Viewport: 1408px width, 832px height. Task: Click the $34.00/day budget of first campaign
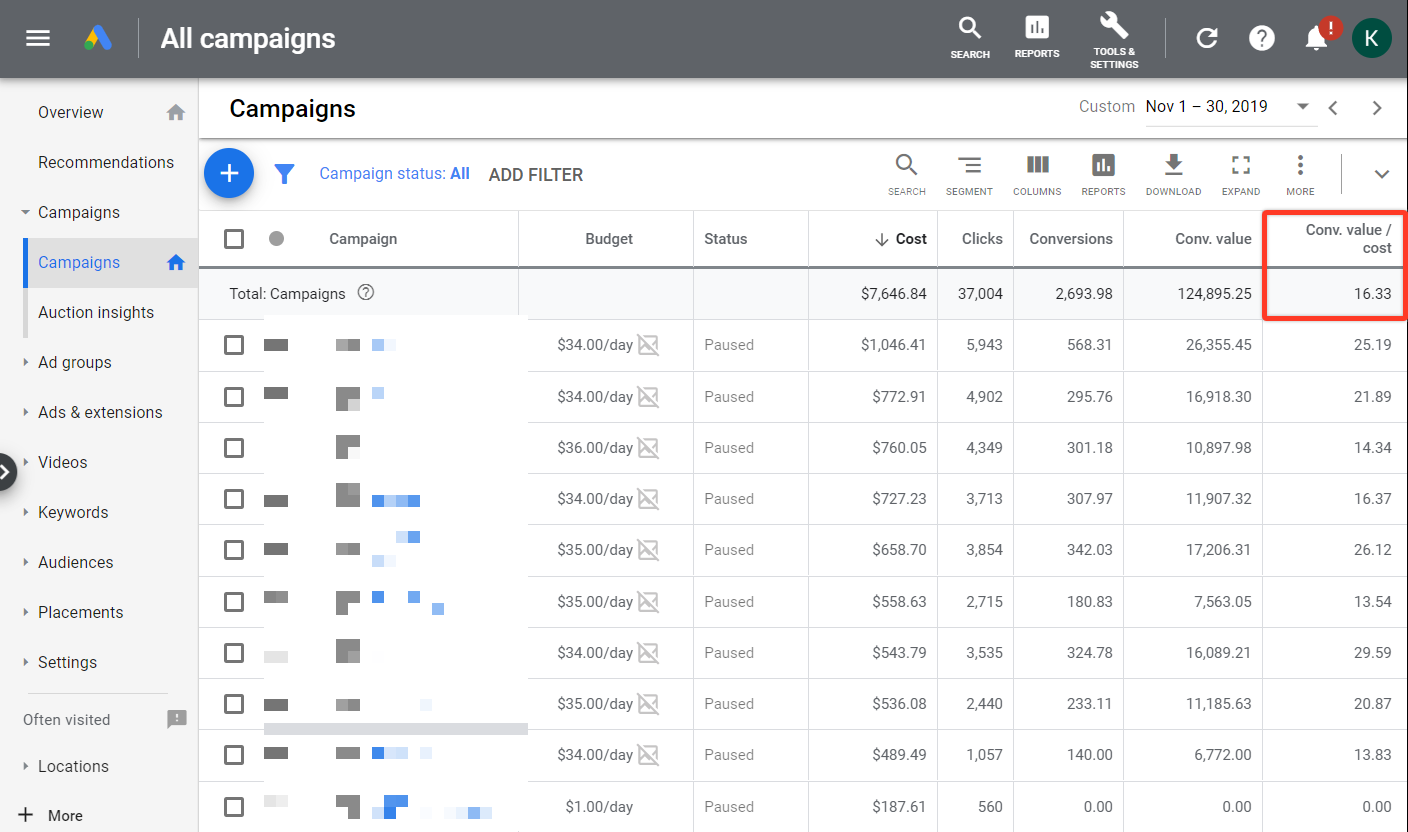[x=595, y=345]
